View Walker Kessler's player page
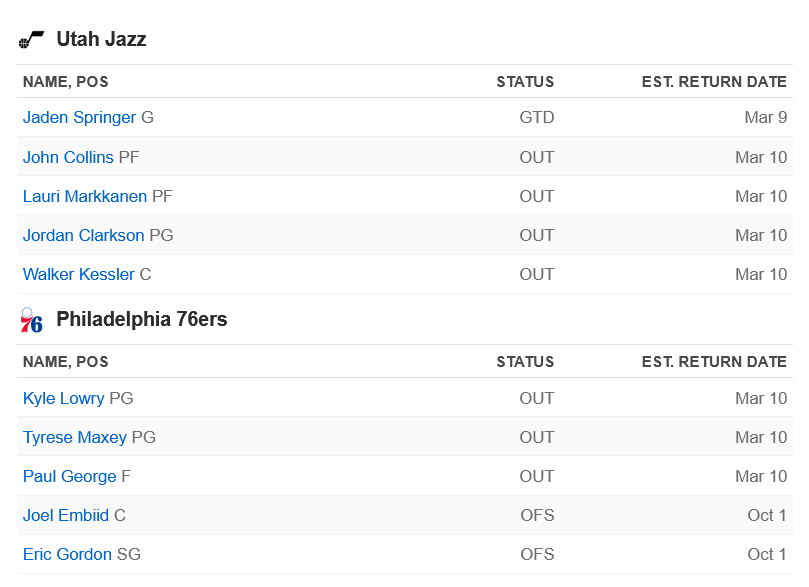This screenshot has height=587, width=809. [x=78, y=274]
